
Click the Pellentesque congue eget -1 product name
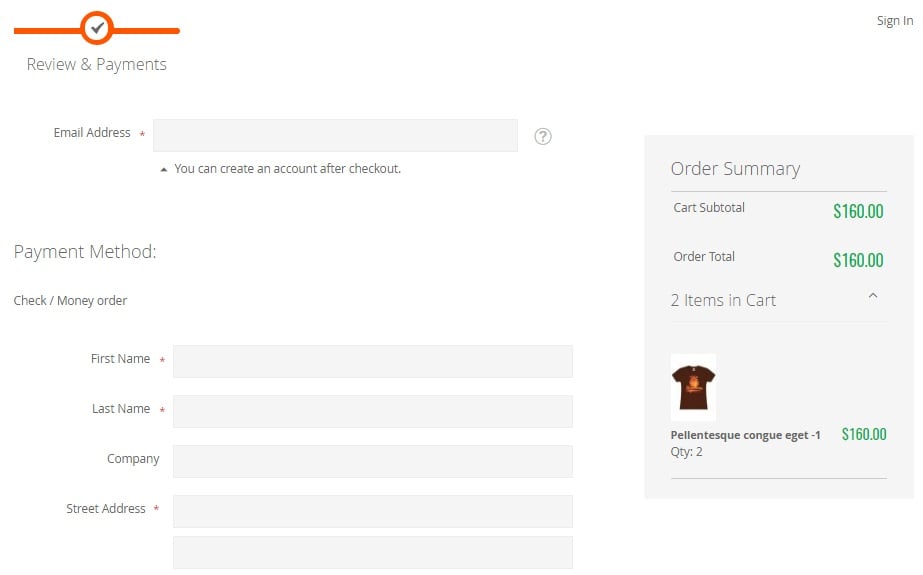(745, 436)
